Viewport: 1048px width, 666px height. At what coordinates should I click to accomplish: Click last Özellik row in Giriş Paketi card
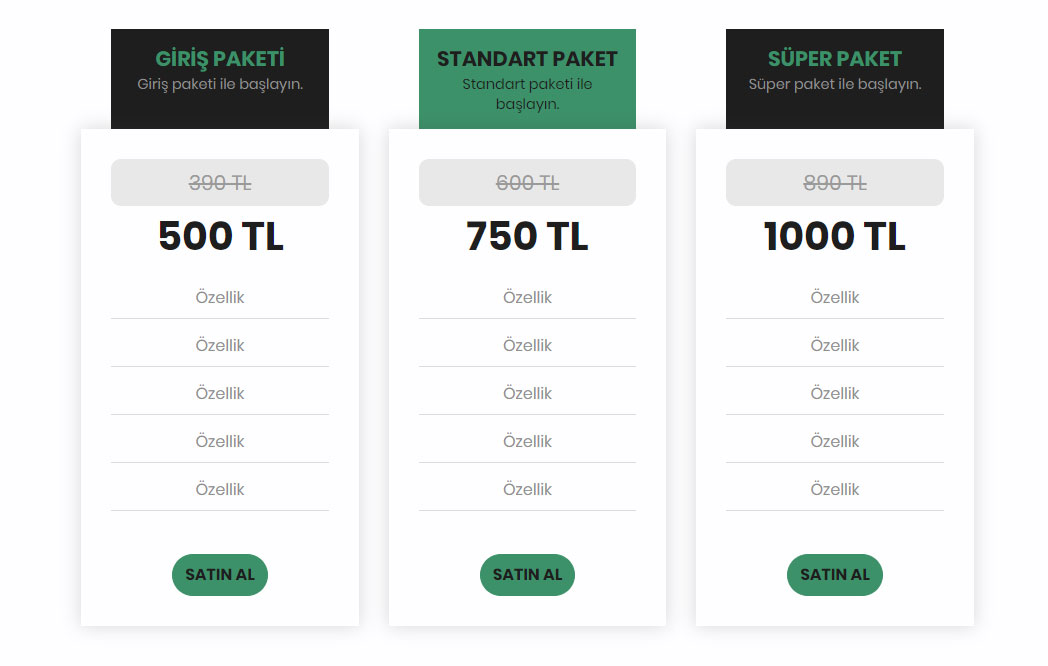click(x=220, y=489)
